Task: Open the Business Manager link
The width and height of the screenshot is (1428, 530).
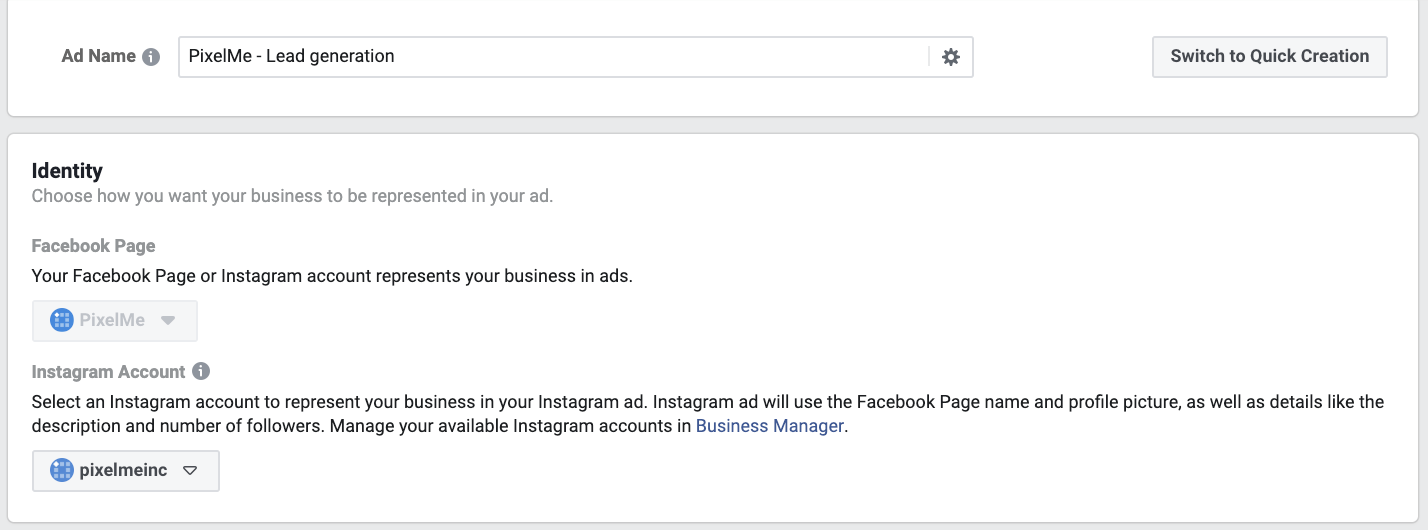Action: pyautogui.click(x=771, y=426)
